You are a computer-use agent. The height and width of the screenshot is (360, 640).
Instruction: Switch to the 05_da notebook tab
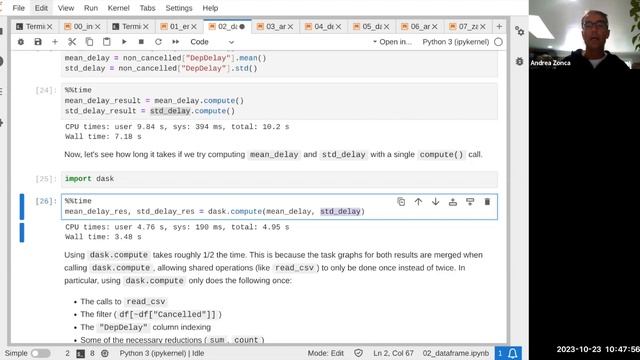click(371, 27)
